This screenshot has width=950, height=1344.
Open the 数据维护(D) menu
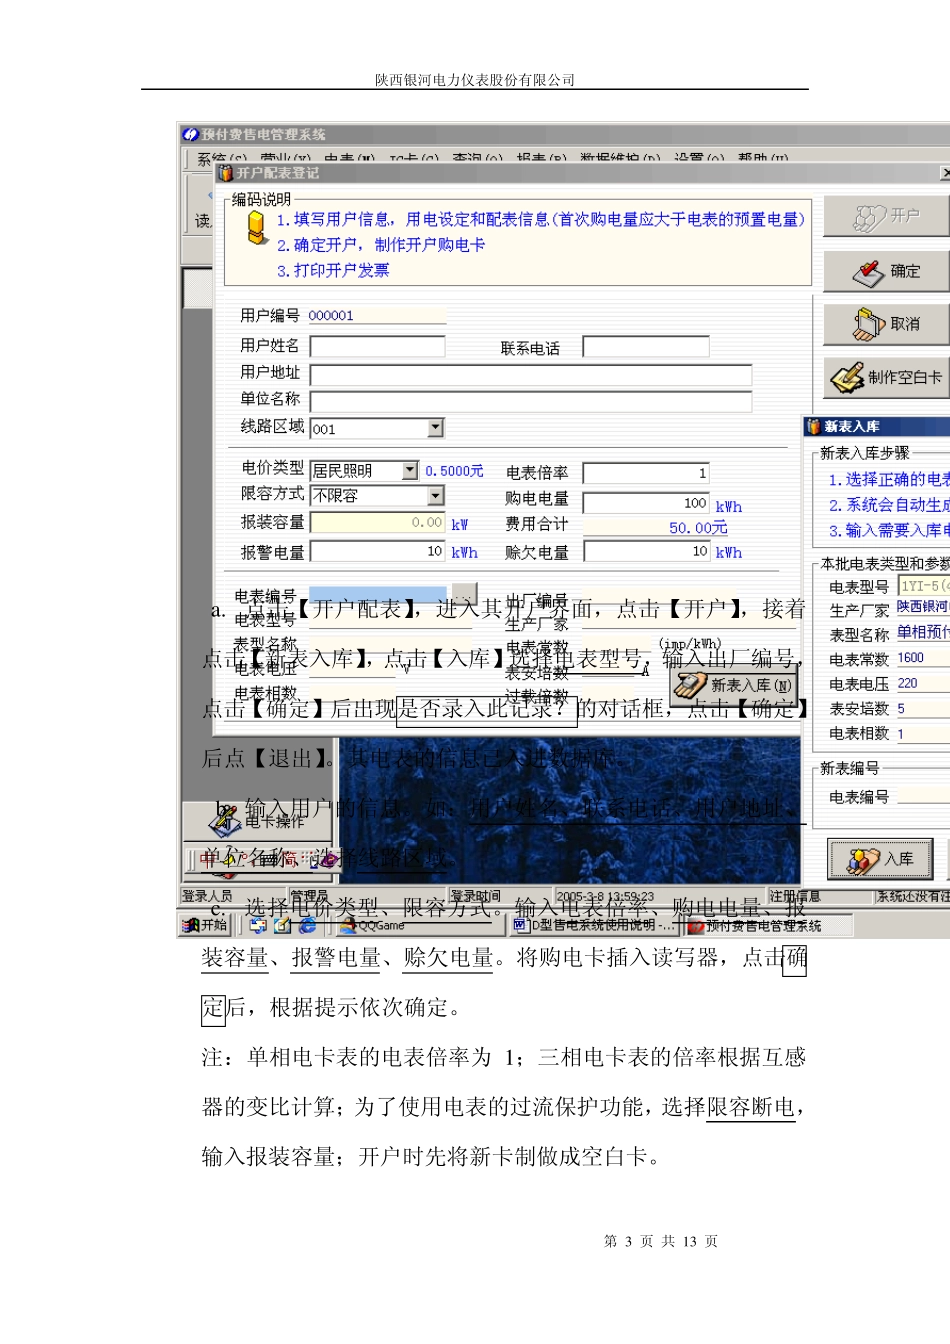[x=620, y=159]
